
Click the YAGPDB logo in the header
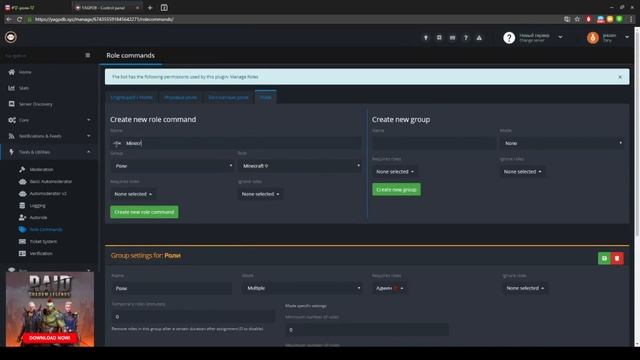click(x=11, y=37)
